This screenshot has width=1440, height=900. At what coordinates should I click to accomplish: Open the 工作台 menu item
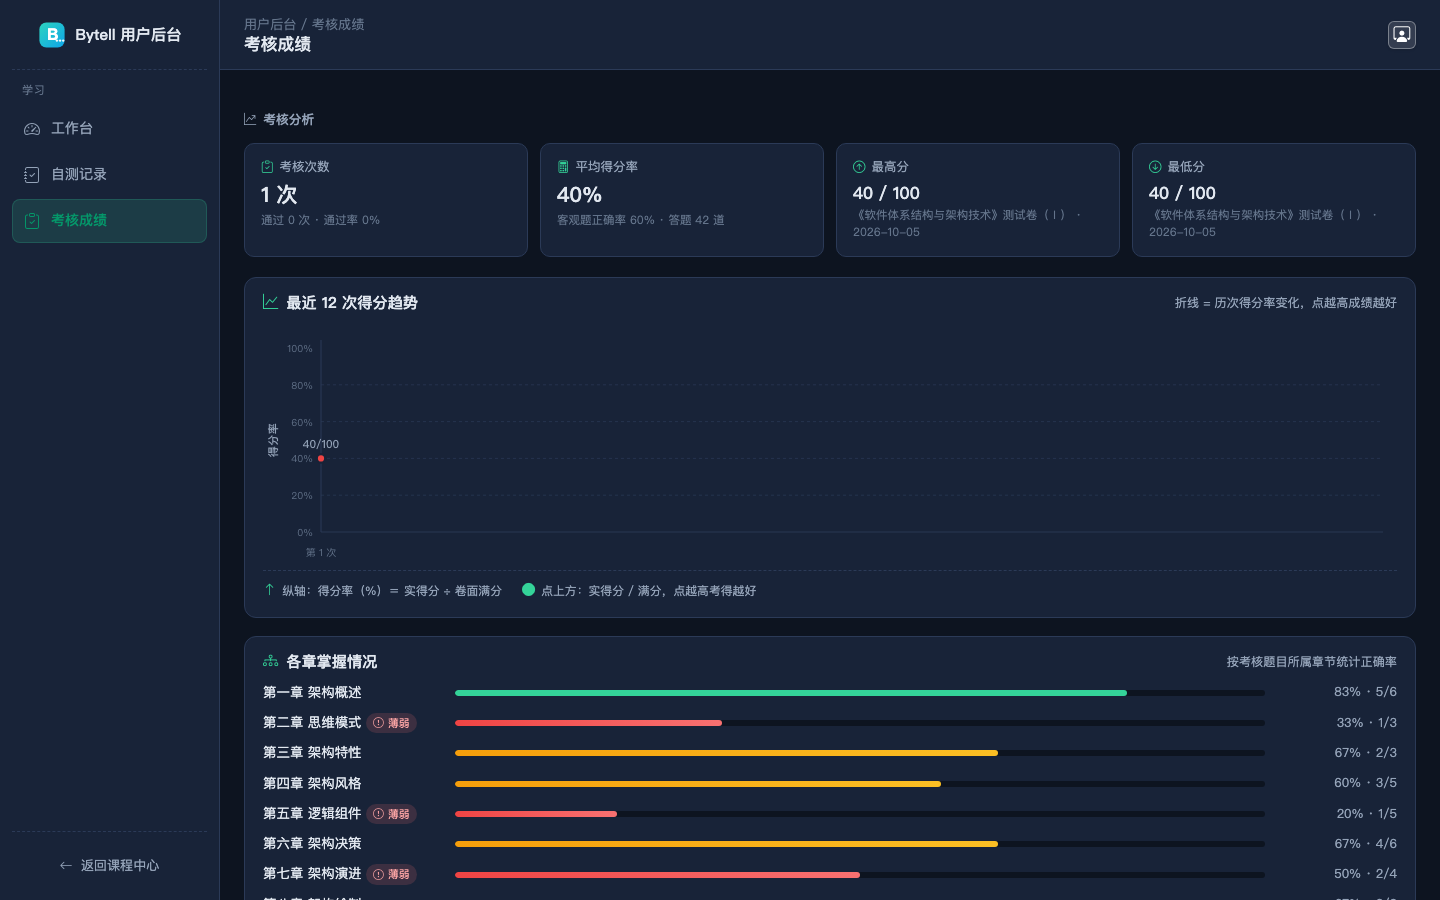click(109, 129)
